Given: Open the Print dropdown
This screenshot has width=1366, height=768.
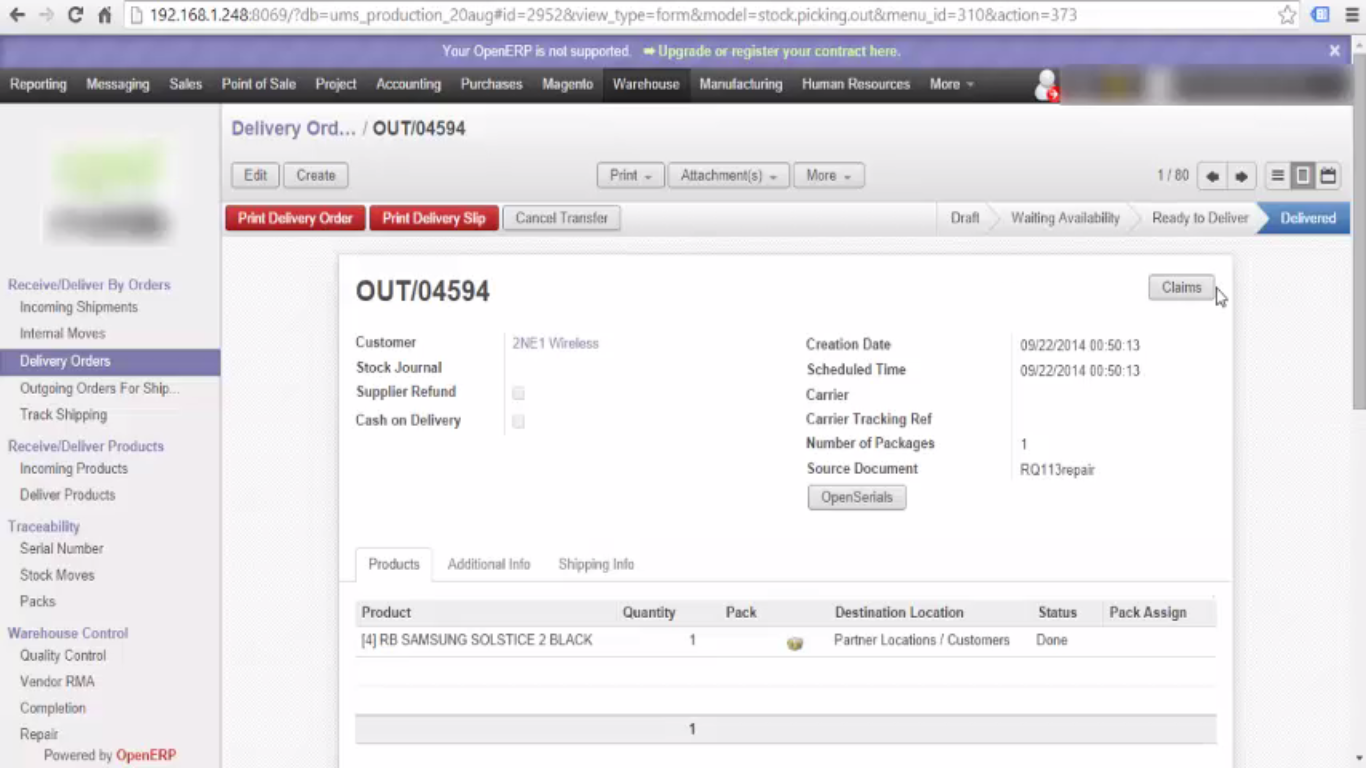Looking at the screenshot, I should [630, 175].
